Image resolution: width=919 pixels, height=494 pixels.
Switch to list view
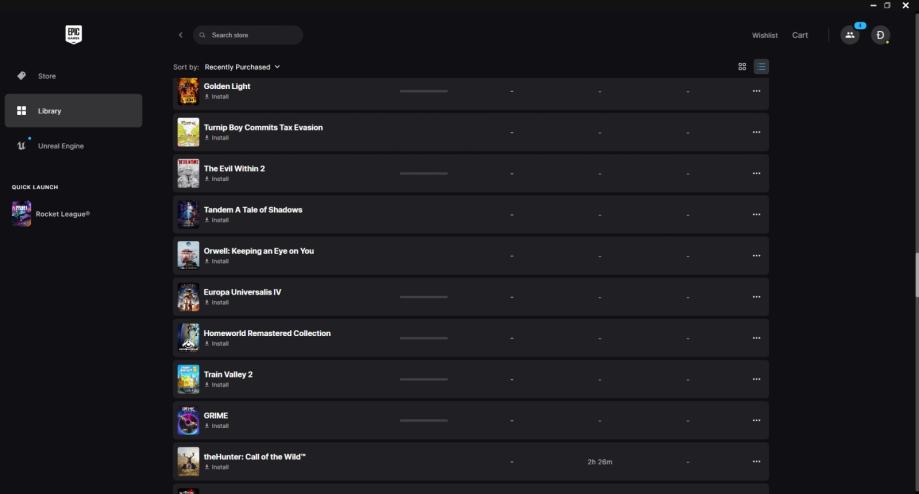pos(761,67)
